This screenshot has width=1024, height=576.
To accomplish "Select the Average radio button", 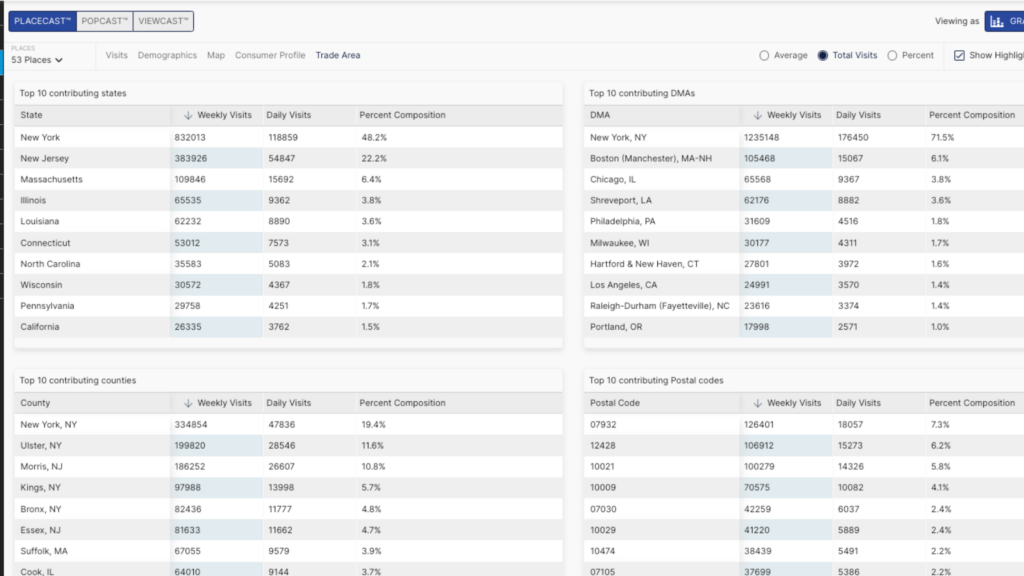I will point(765,56).
